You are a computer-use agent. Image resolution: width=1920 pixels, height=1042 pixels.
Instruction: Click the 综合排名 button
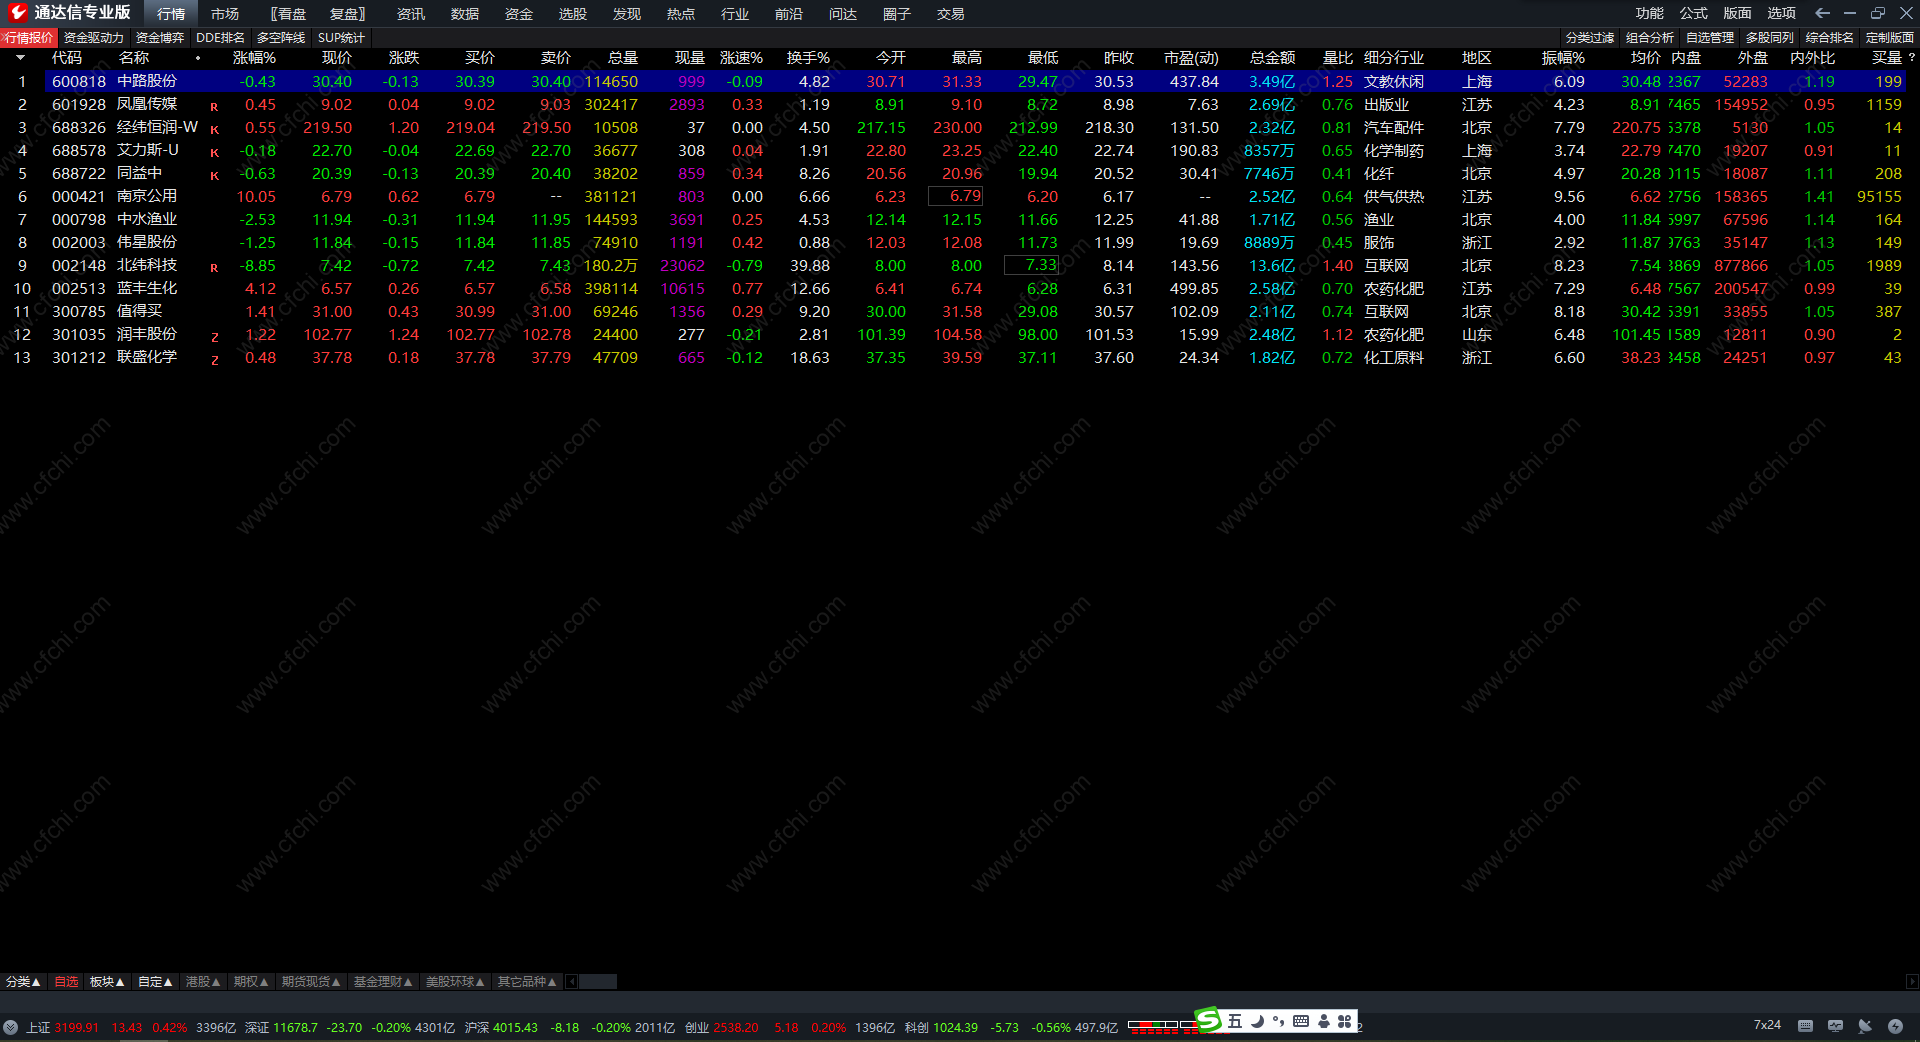[x=1830, y=38]
